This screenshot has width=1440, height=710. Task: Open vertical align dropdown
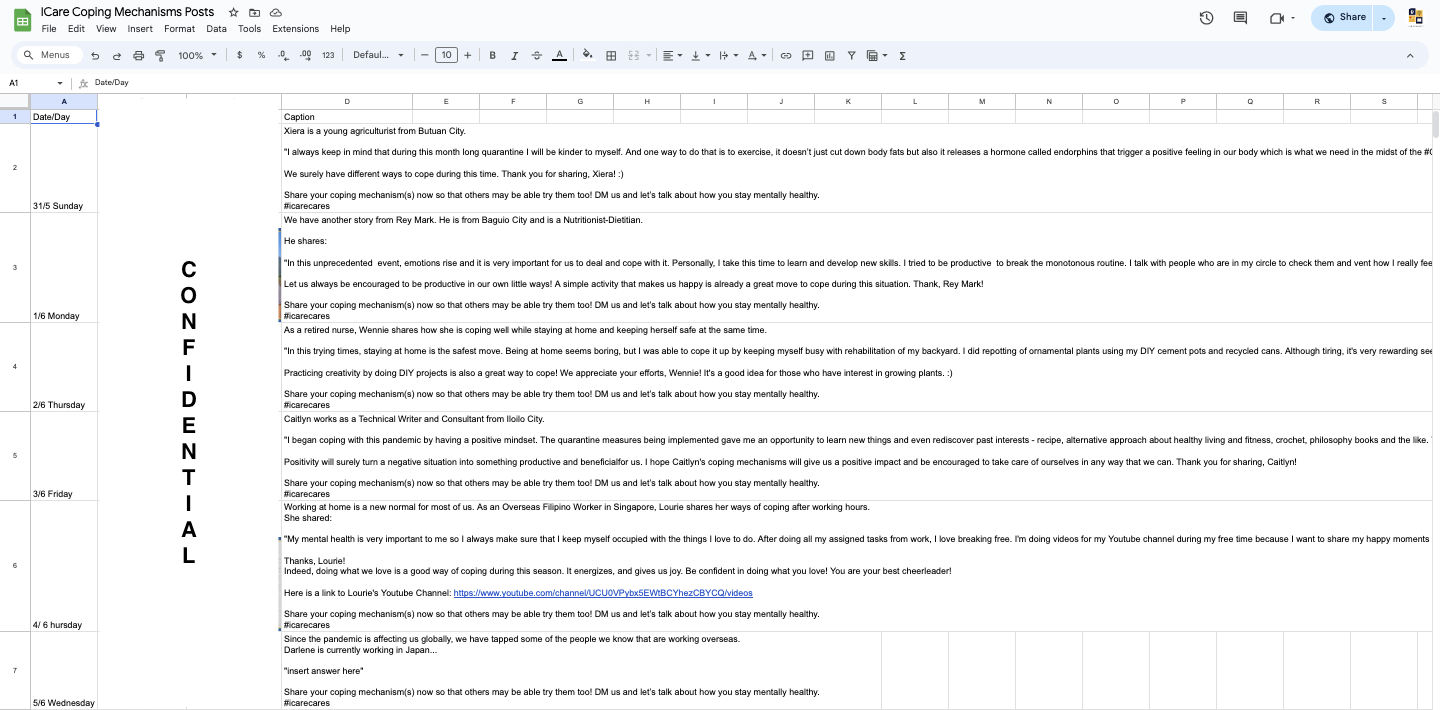pyautogui.click(x=701, y=56)
